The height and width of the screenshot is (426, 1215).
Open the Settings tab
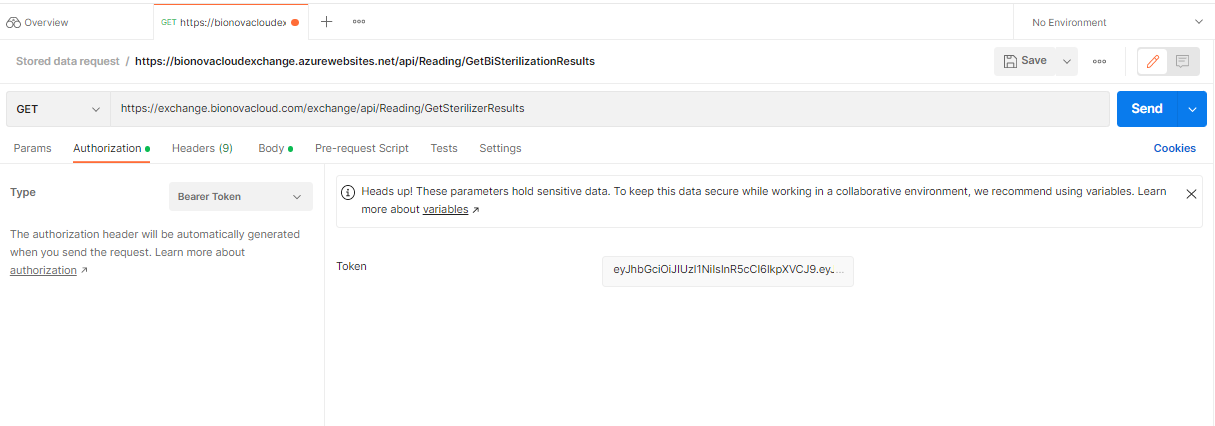500,148
